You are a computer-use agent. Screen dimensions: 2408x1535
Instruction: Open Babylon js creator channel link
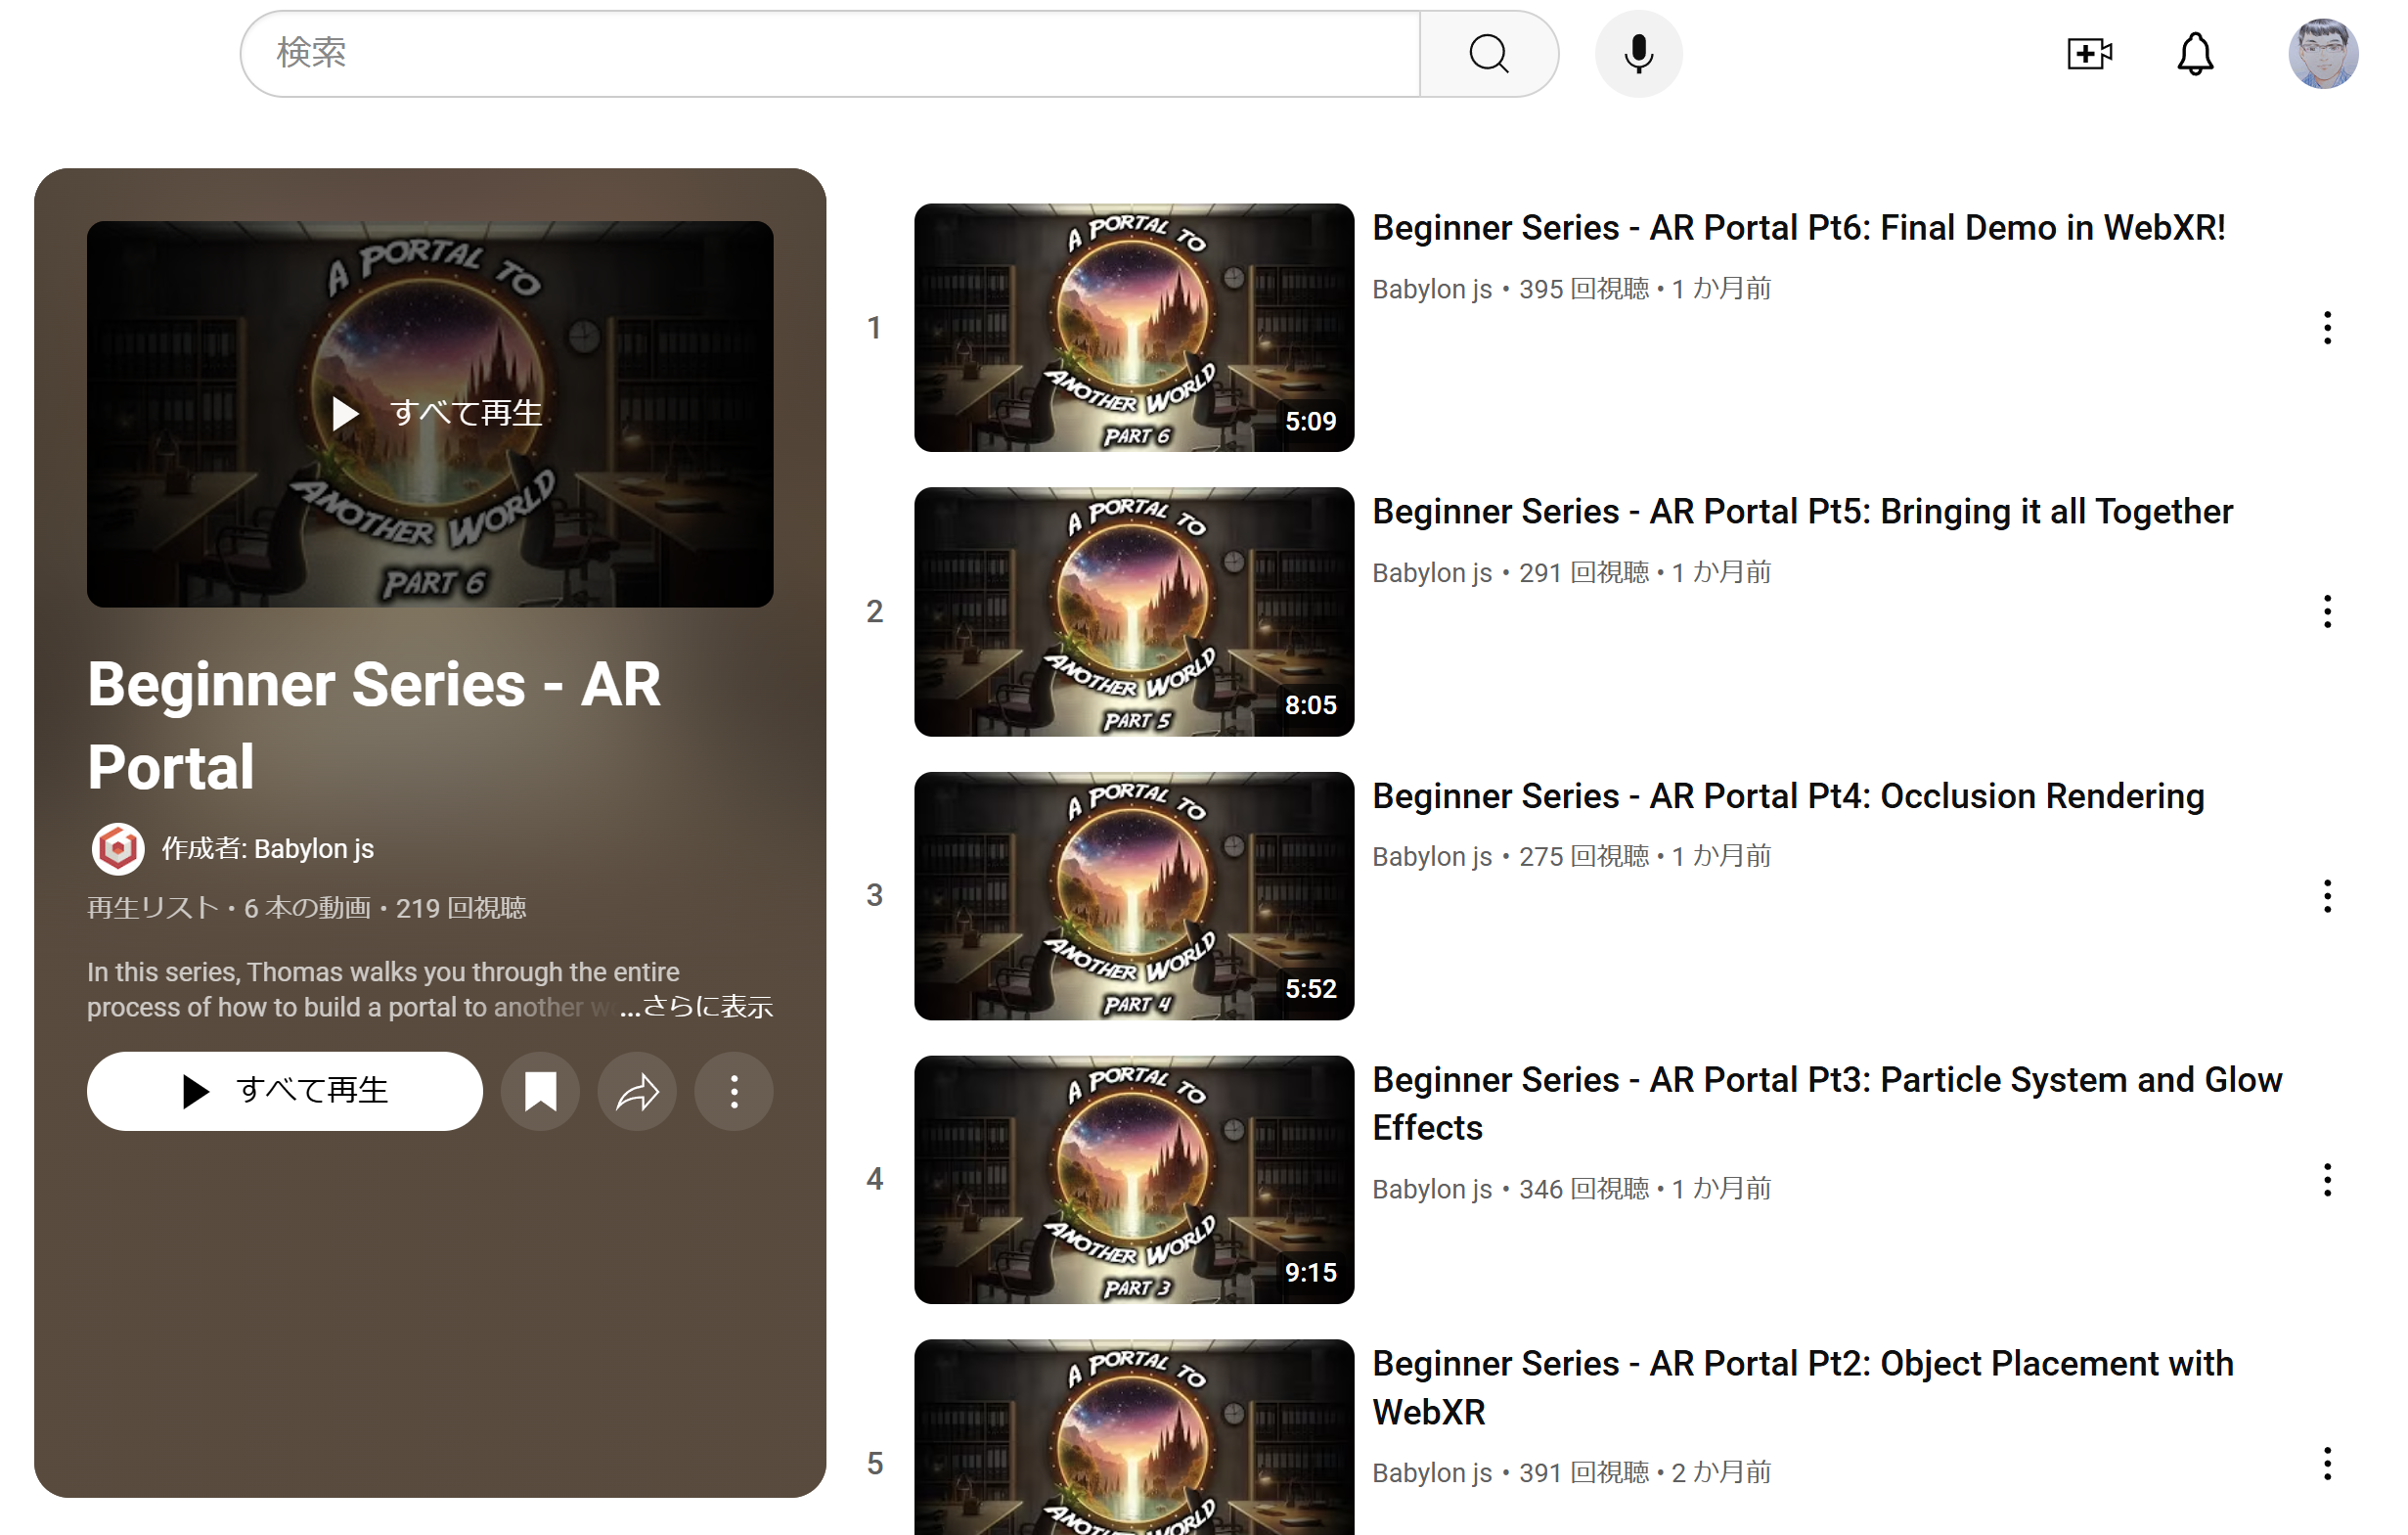(x=313, y=849)
